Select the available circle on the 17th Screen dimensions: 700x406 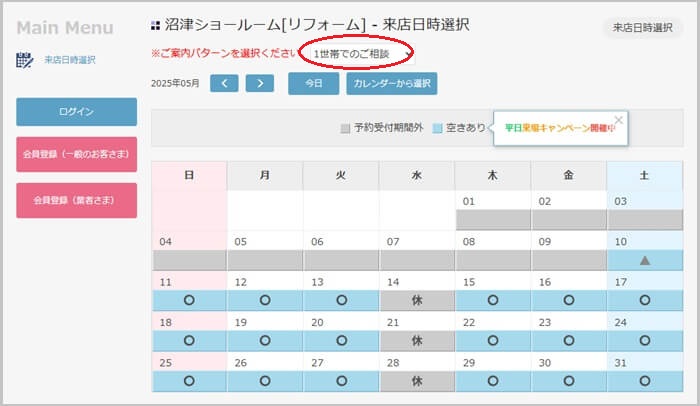point(645,301)
